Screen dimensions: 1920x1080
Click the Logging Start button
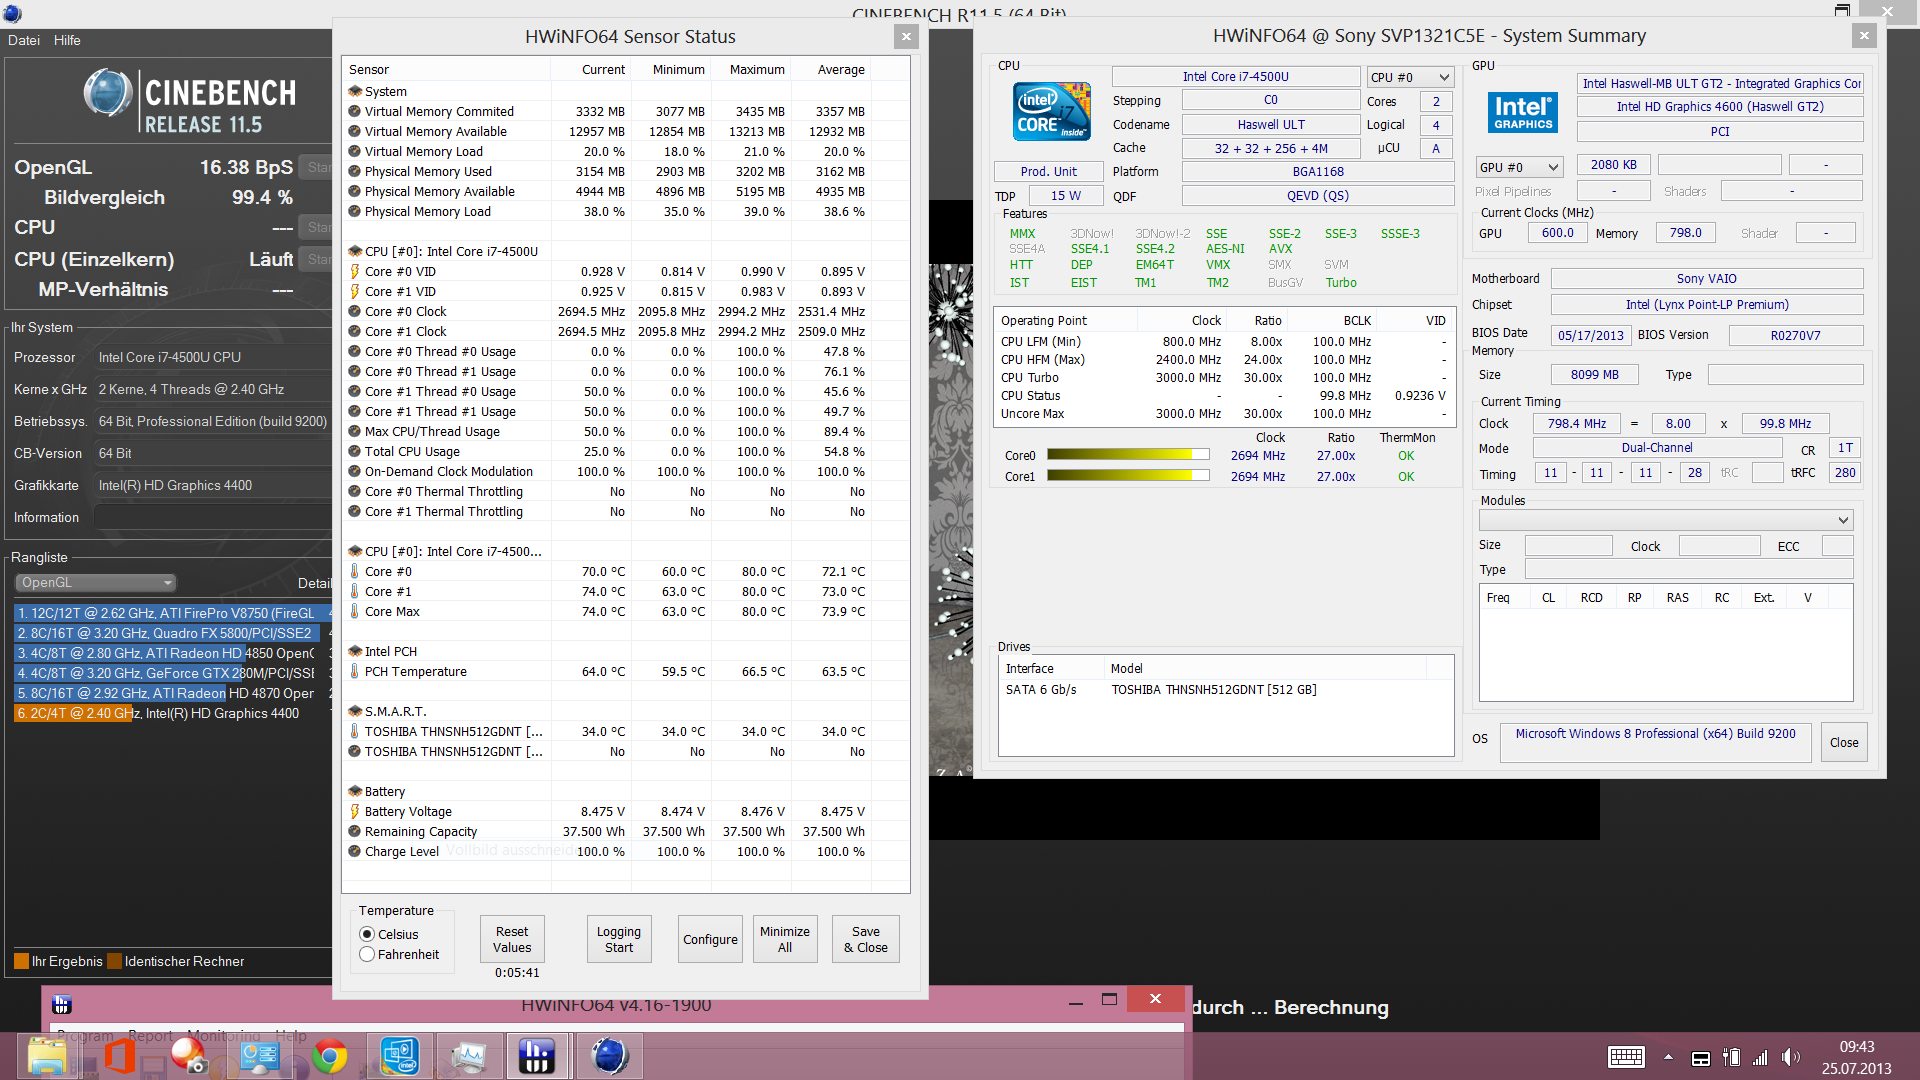pos(619,939)
